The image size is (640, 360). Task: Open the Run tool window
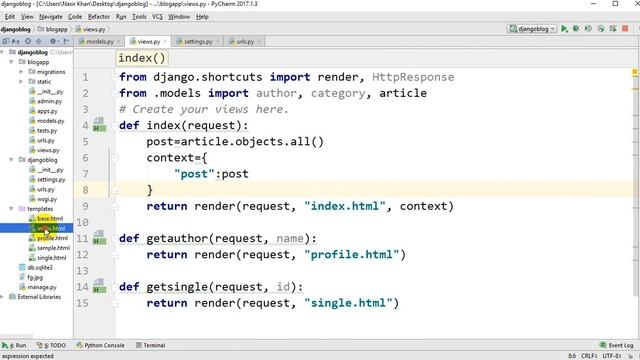tap(14, 345)
